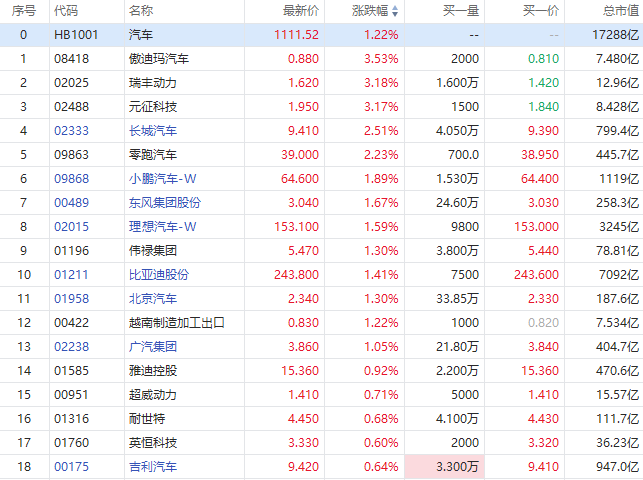Click stock code 02488
This screenshot has height=480, width=643.
(71, 107)
